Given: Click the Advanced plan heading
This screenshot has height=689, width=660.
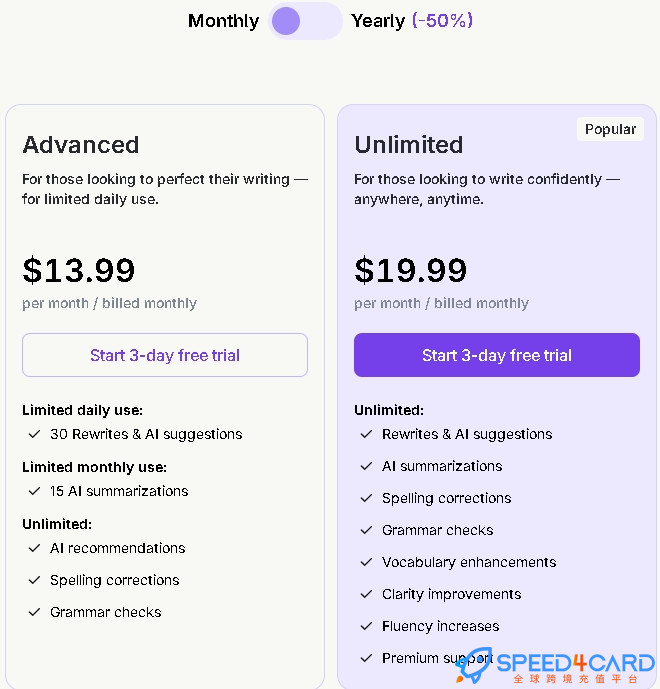Looking at the screenshot, I should (x=81, y=145).
